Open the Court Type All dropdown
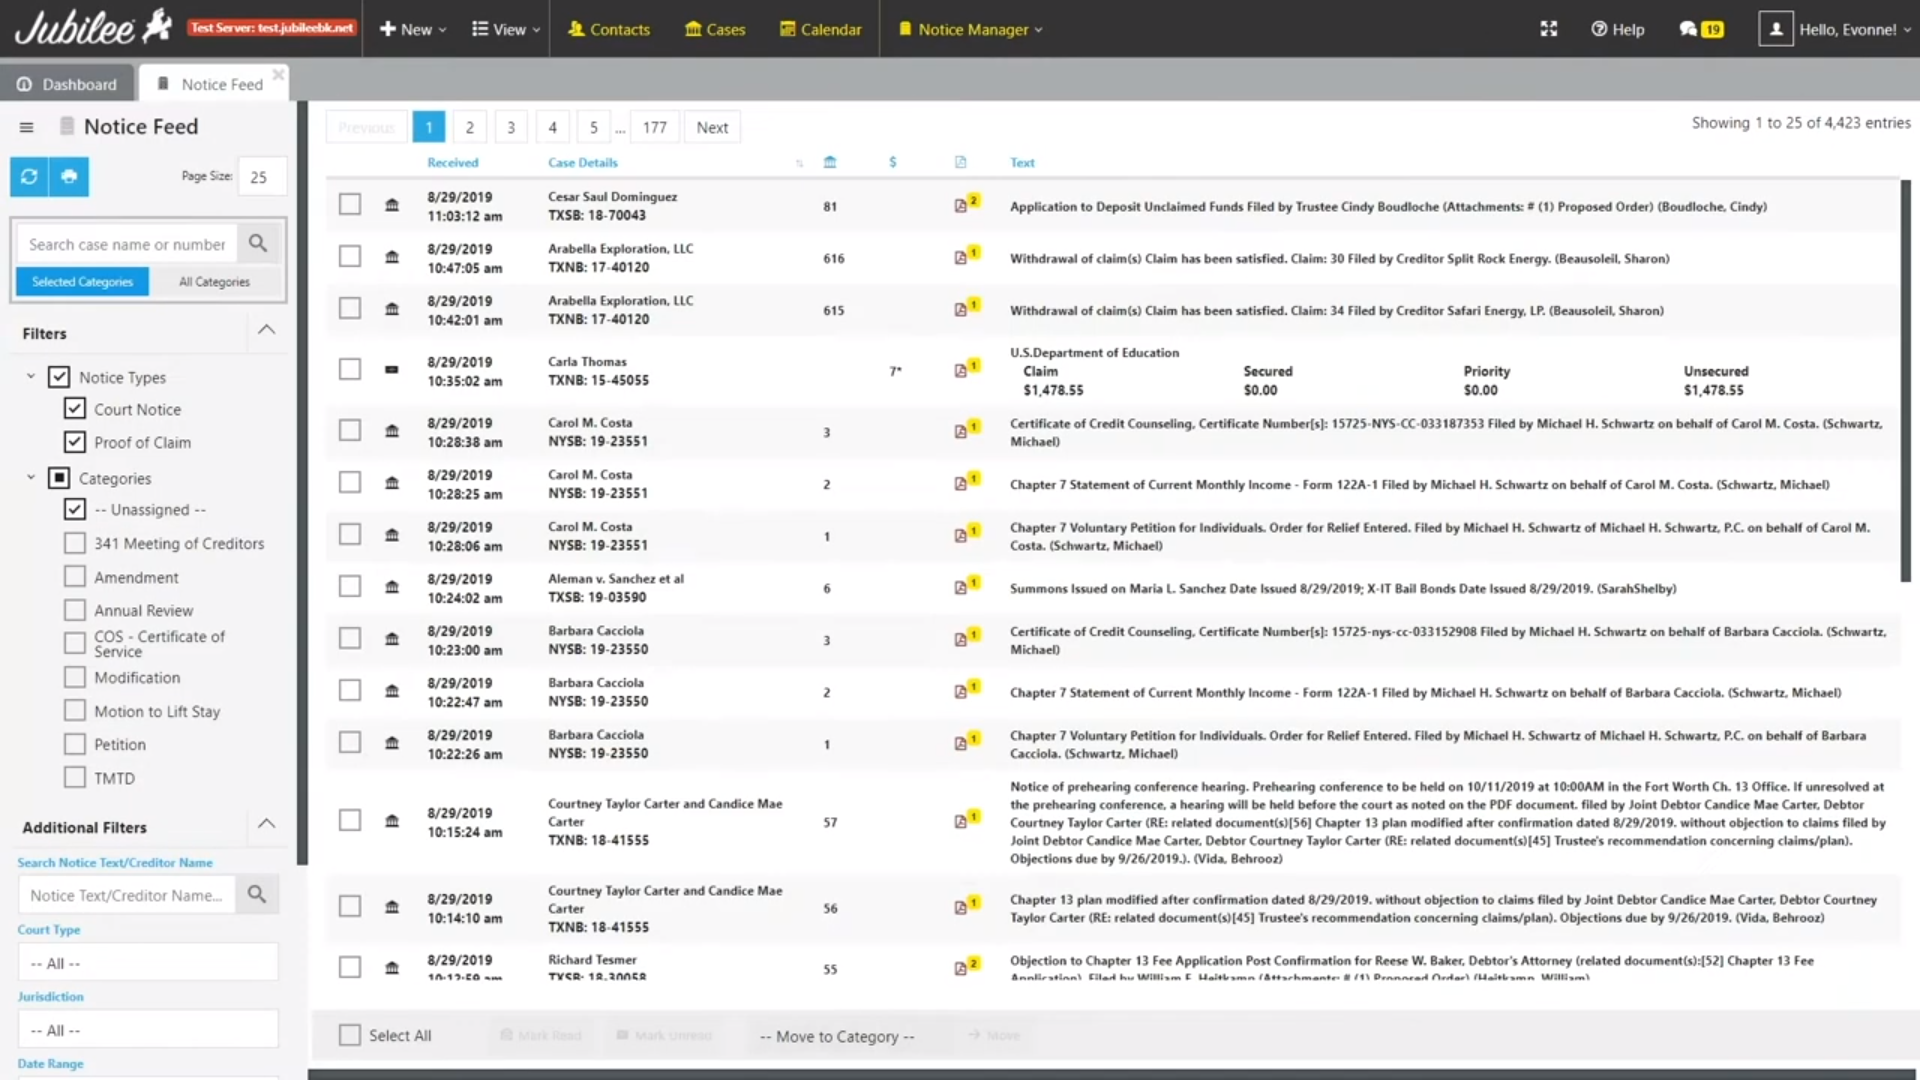 coord(148,963)
